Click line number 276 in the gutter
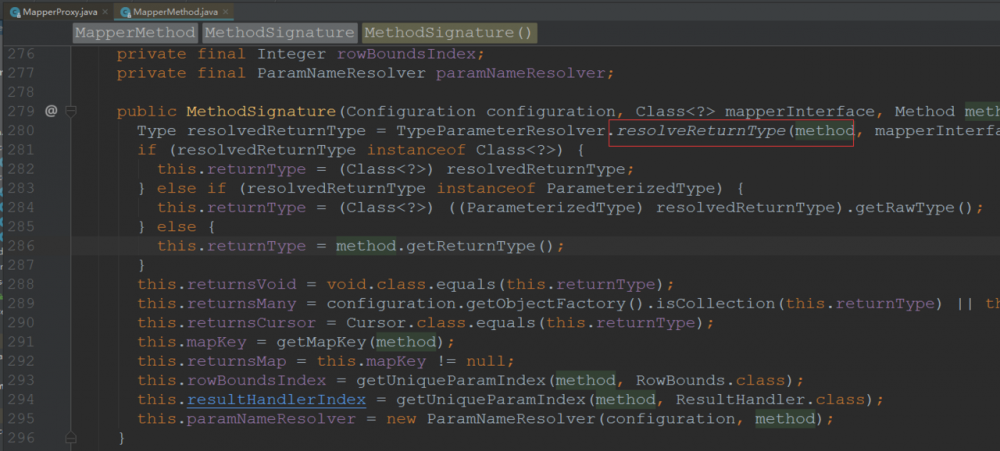The width and height of the screenshot is (1000, 451). point(22,54)
